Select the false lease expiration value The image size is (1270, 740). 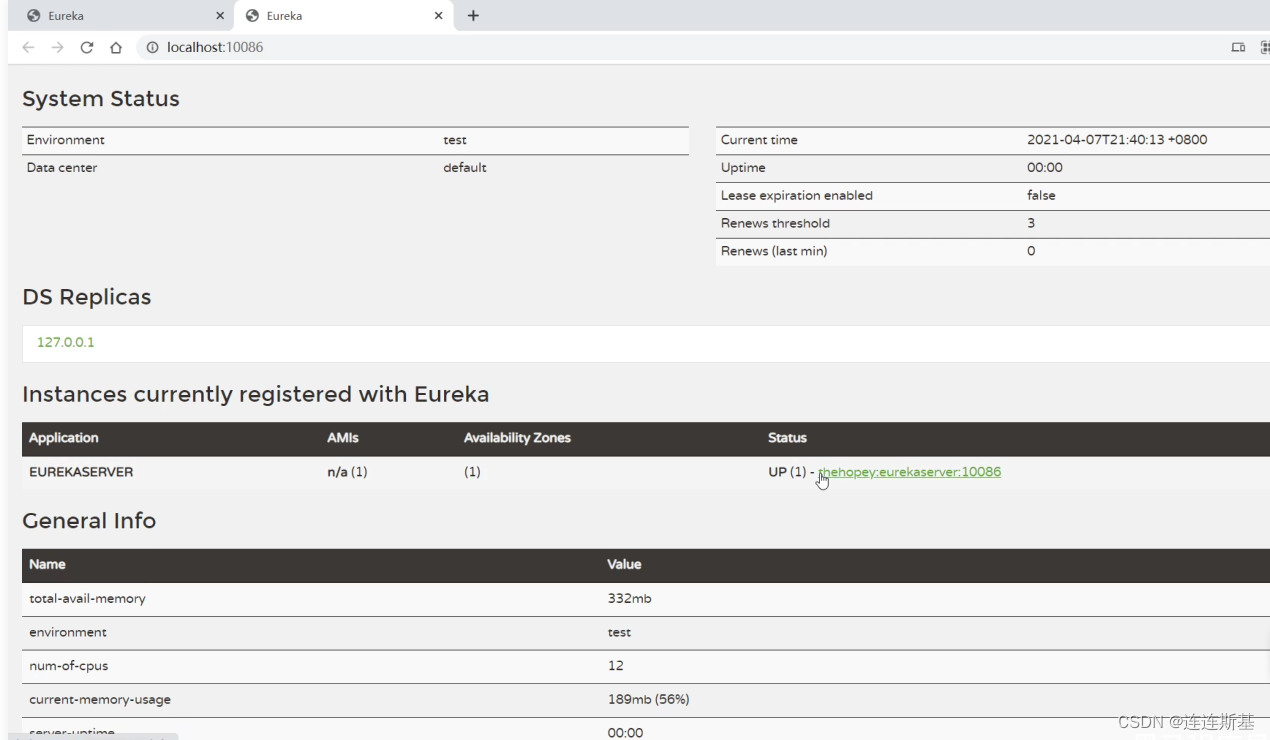pyautogui.click(x=1041, y=196)
